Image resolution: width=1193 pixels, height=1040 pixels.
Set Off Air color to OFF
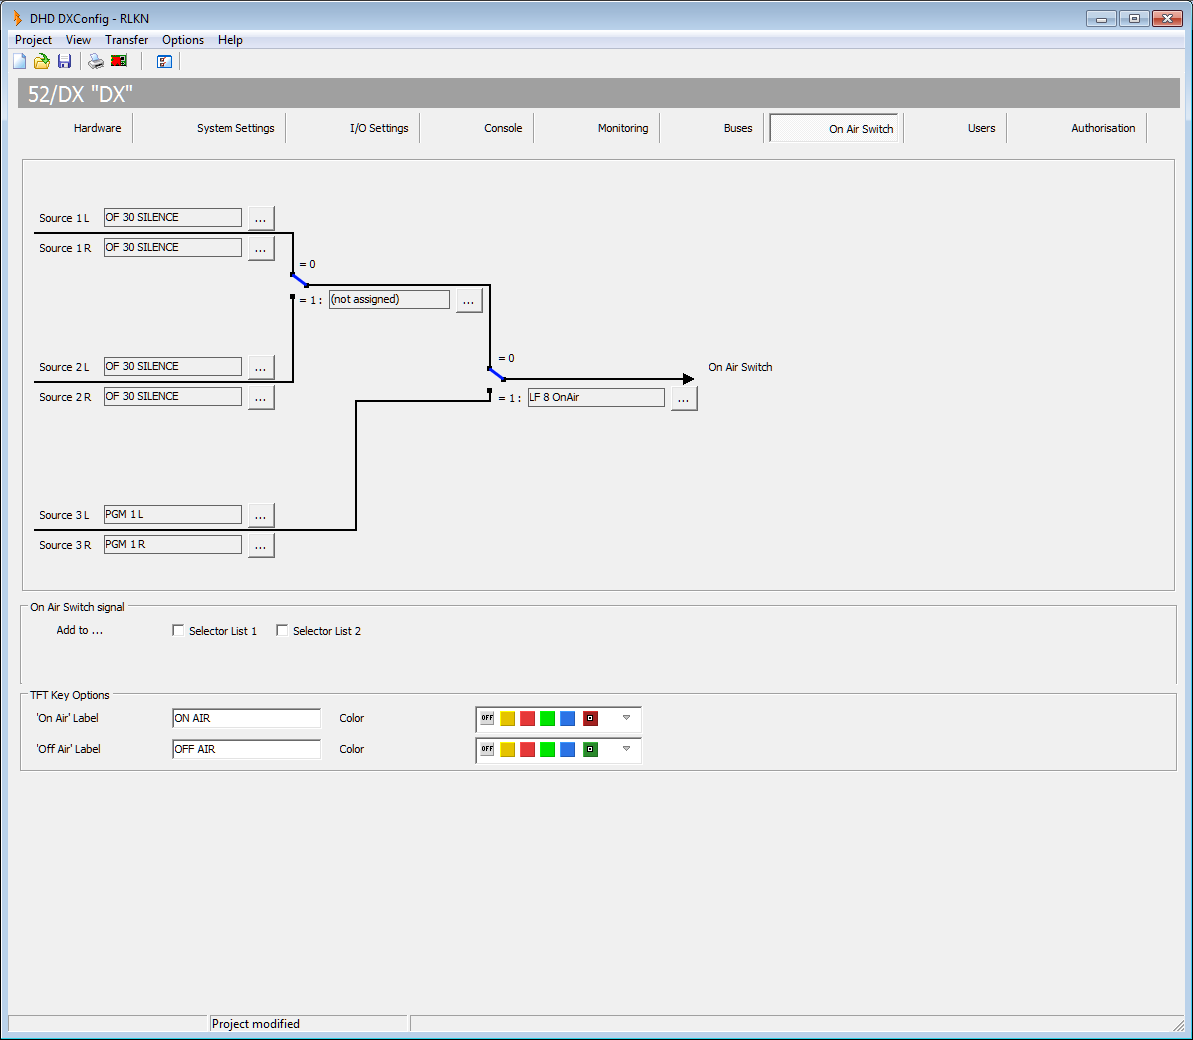click(x=488, y=749)
